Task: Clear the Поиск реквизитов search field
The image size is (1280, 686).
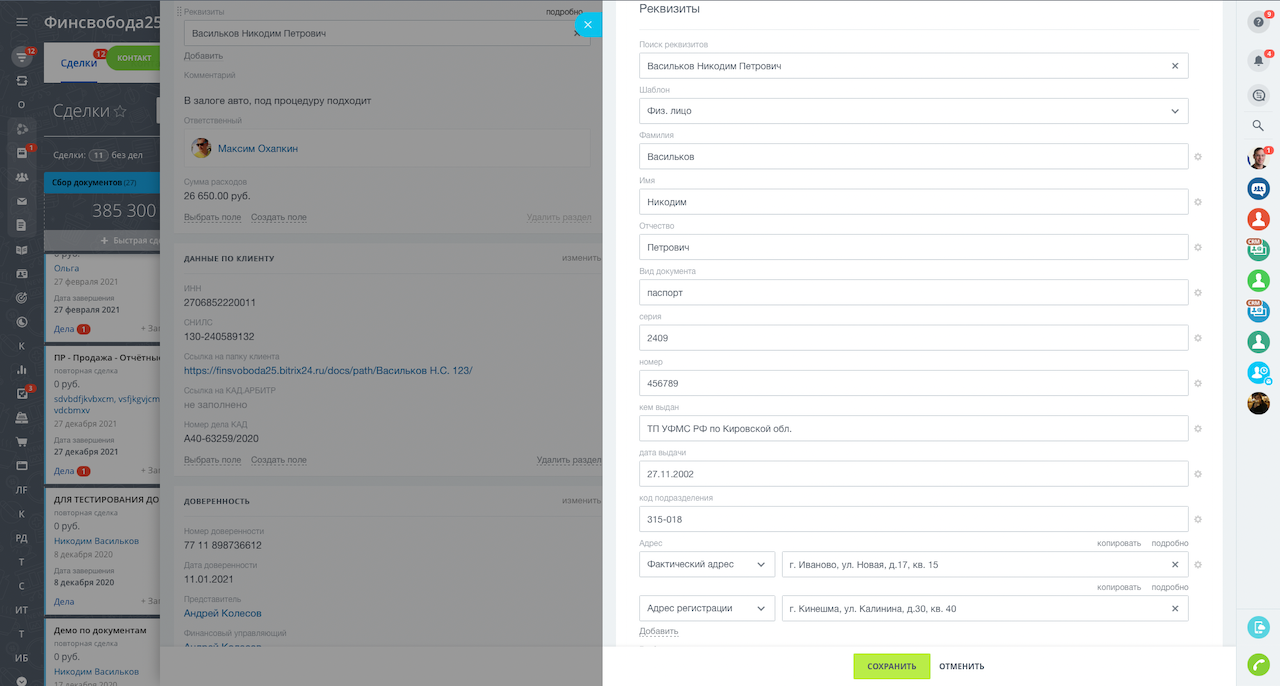Action: (1175, 66)
